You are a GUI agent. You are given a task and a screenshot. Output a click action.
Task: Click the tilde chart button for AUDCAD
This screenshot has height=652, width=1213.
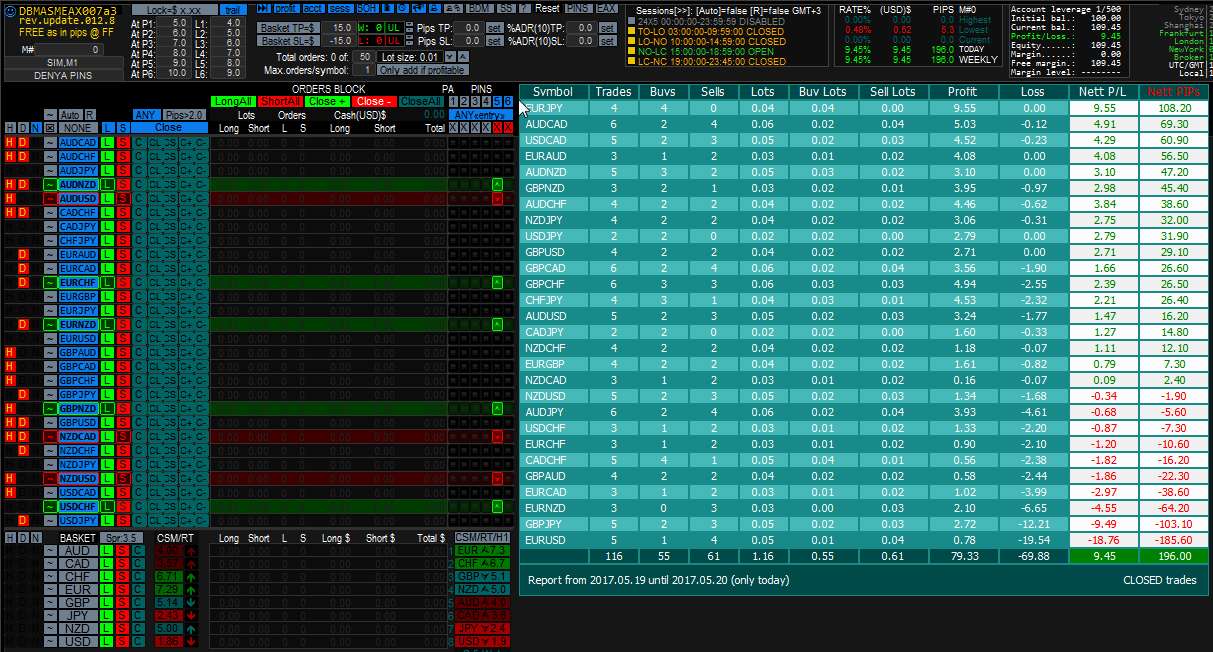[50, 143]
